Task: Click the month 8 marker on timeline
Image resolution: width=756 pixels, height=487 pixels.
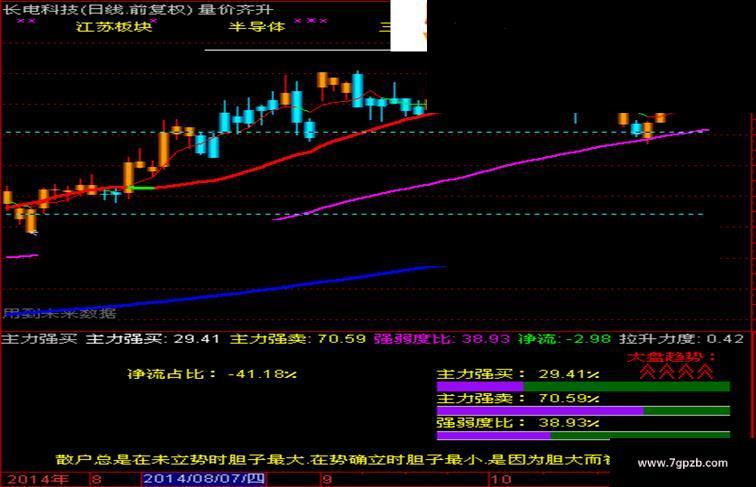Action: point(96,480)
